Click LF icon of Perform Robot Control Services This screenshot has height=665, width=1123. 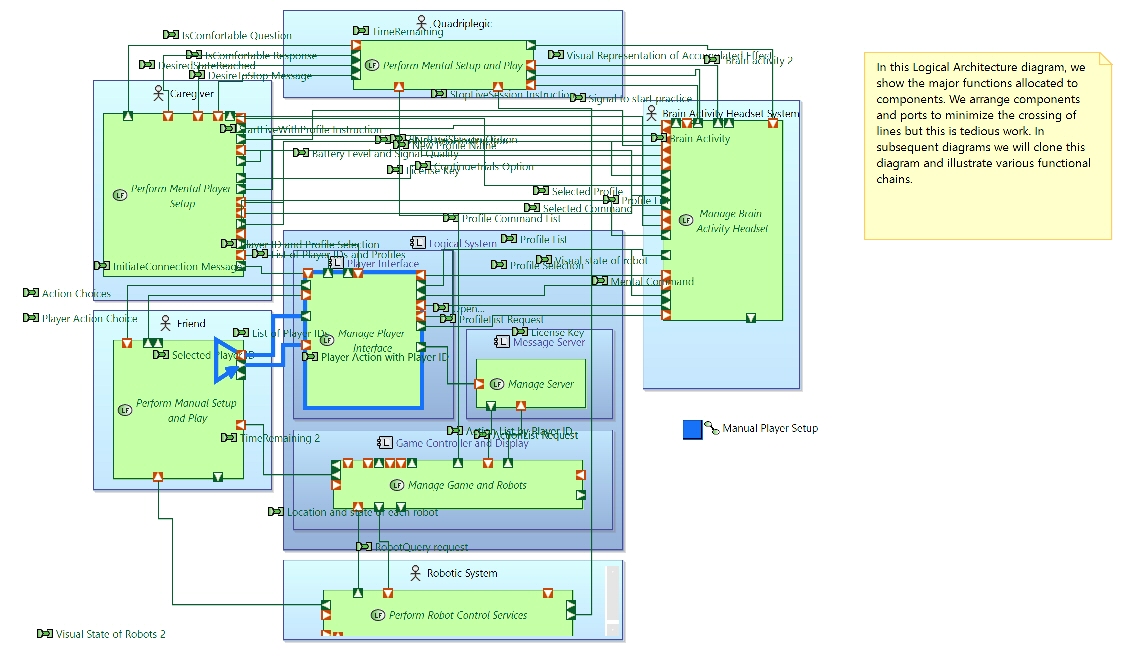click(x=378, y=615)
